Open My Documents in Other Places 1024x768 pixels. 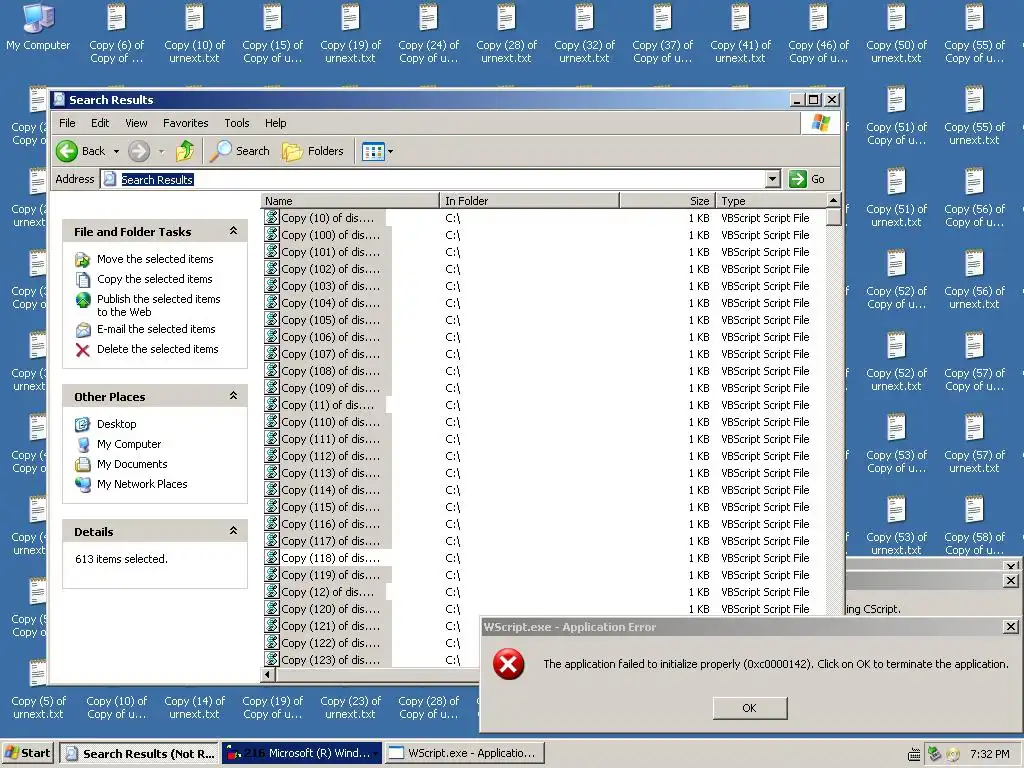(x=132, y=464)
